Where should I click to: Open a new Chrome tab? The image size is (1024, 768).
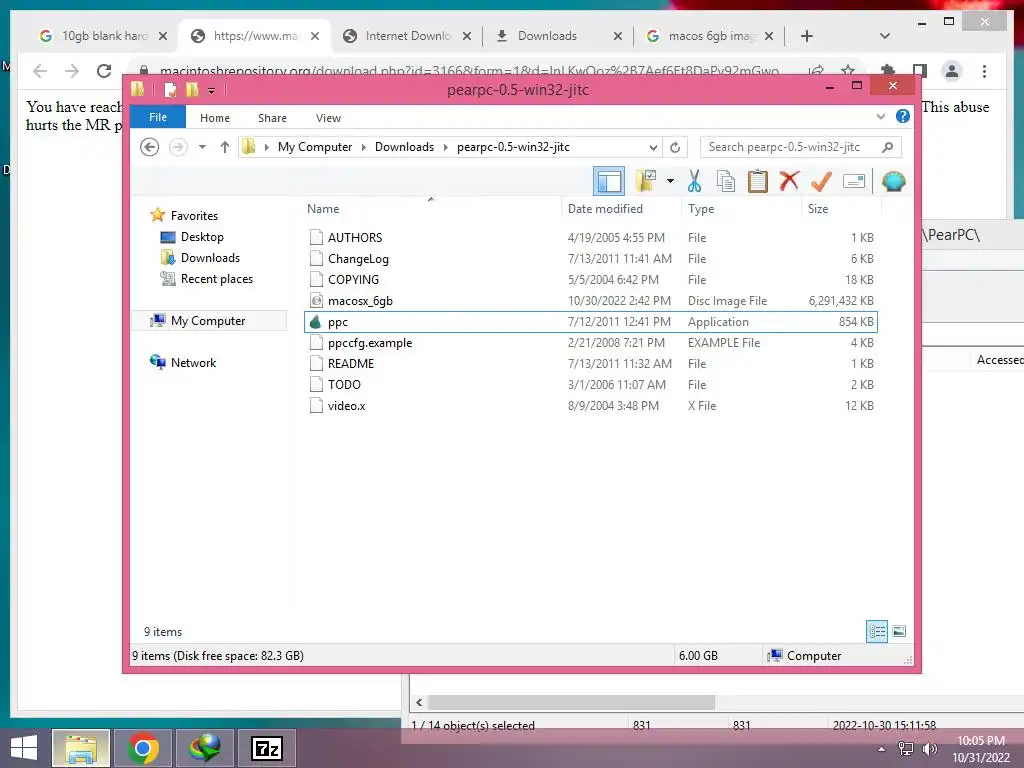click(x=807, y=36)
